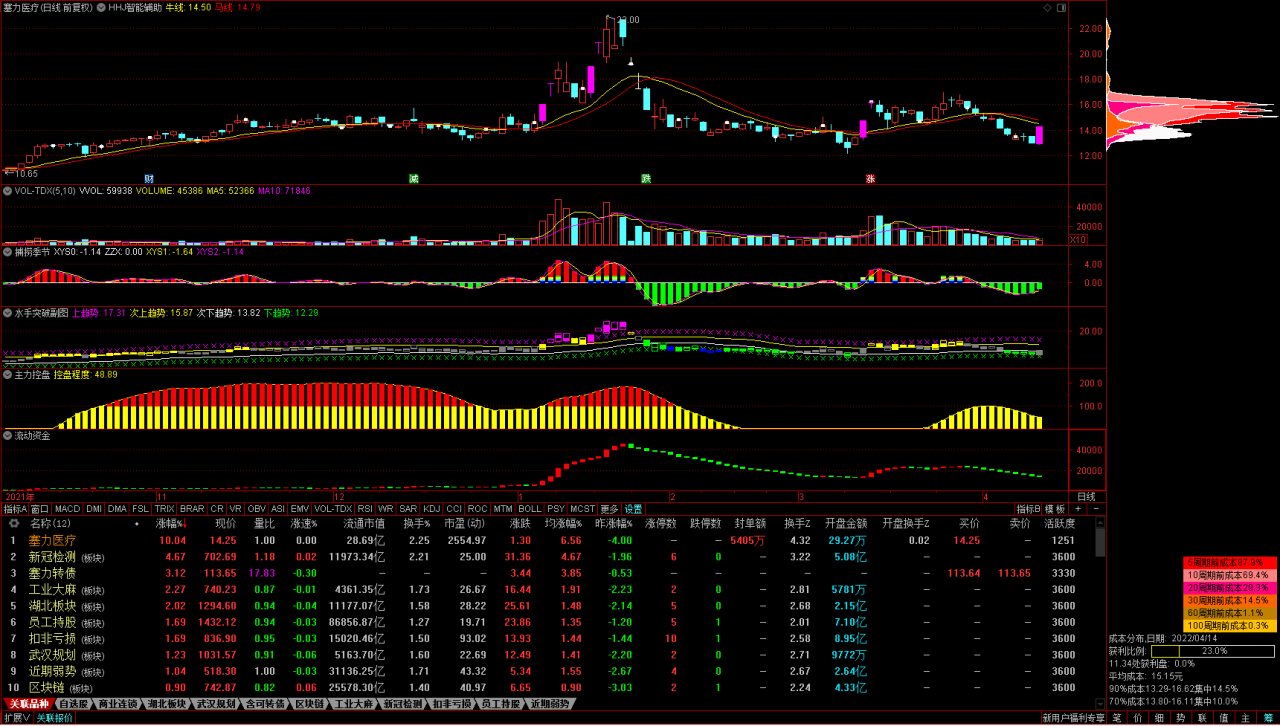Toggle the 主力控盘 indicator panel marker
Image resolution: width=1280 pixels, height=726 pixels.
pyautogui.click(x=8, y=375)
